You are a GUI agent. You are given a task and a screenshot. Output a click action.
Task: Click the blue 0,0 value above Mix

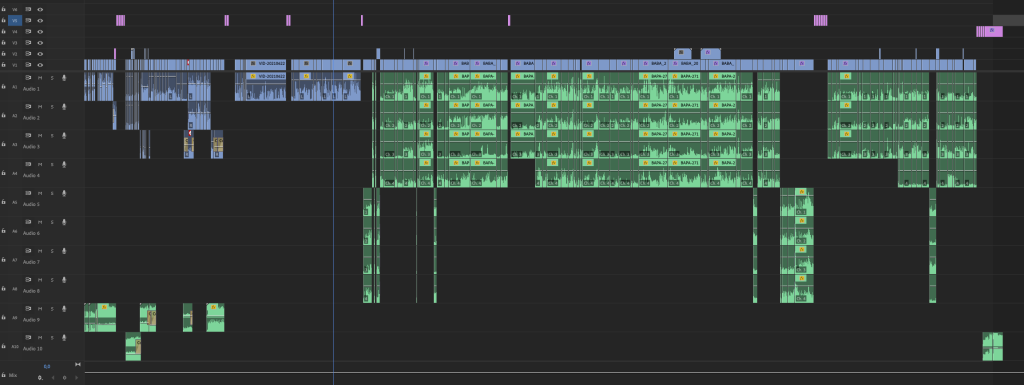coord(47,366)
